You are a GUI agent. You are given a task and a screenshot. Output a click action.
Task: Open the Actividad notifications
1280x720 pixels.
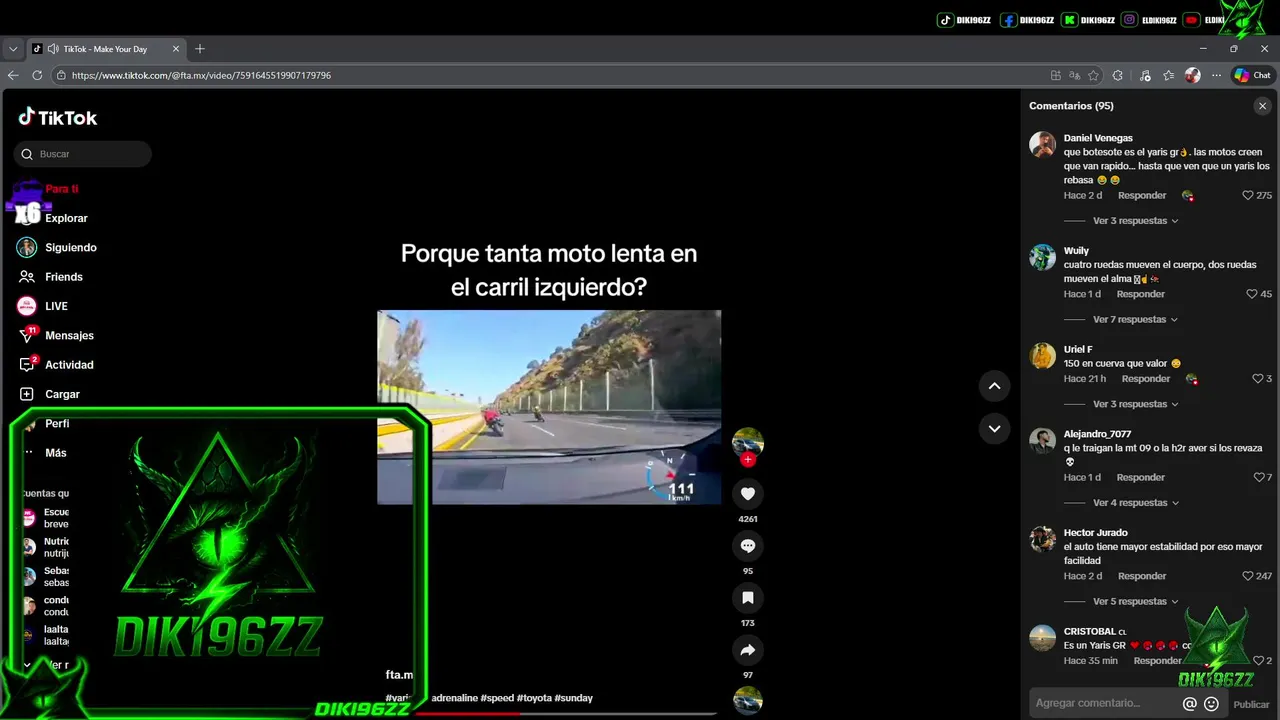tap(69, 365)
